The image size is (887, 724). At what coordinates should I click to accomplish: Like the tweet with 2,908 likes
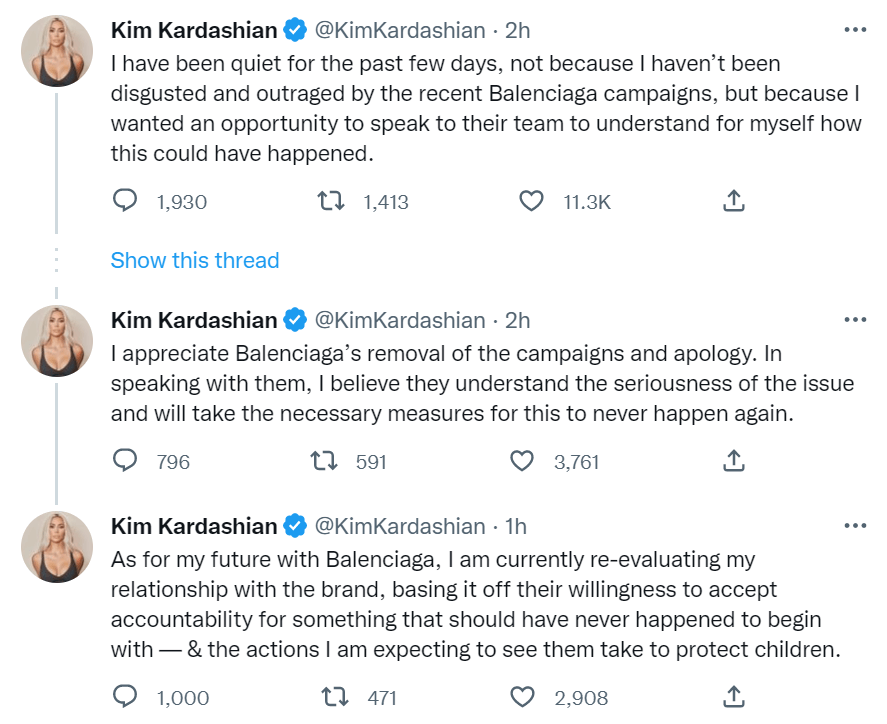tap(522, 697)
